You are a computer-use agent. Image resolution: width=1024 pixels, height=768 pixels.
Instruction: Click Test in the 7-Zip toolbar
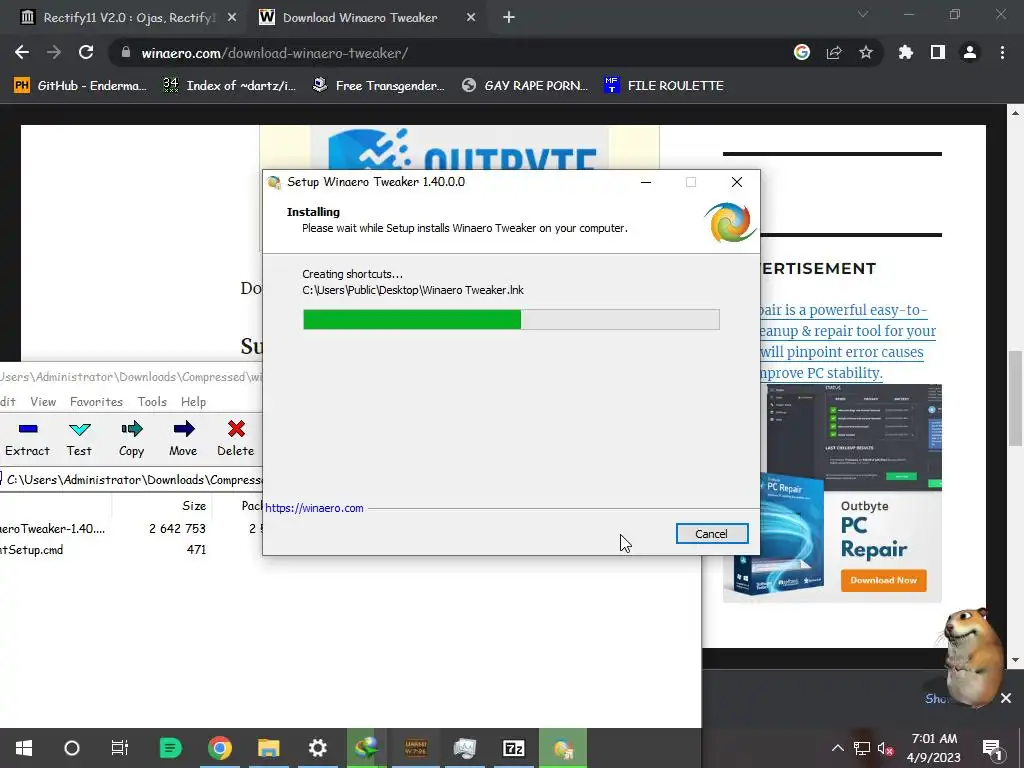[x=79, y=438]
